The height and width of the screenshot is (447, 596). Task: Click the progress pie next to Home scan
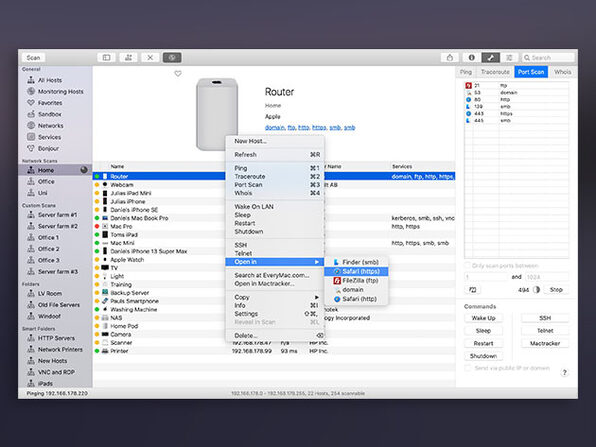coord(84,170)
